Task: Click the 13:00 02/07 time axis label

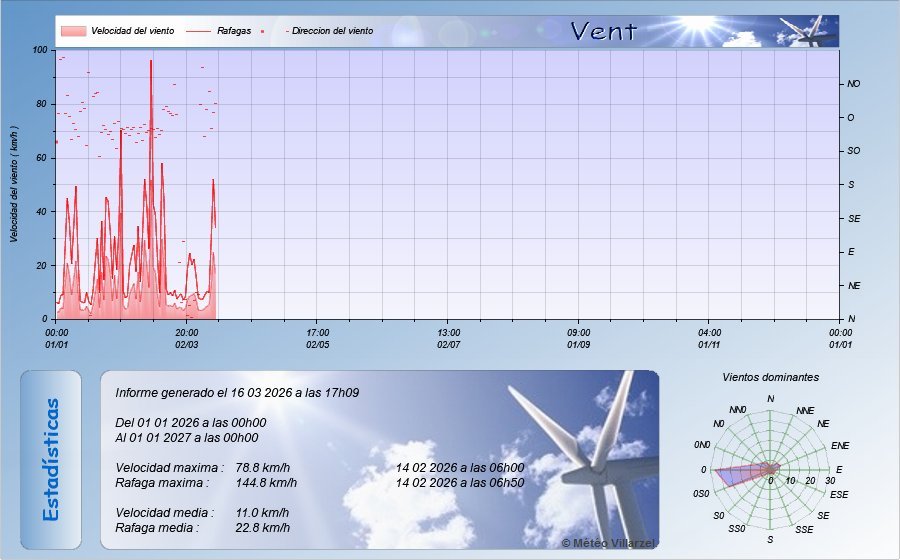Action: [x=449, y=338]
